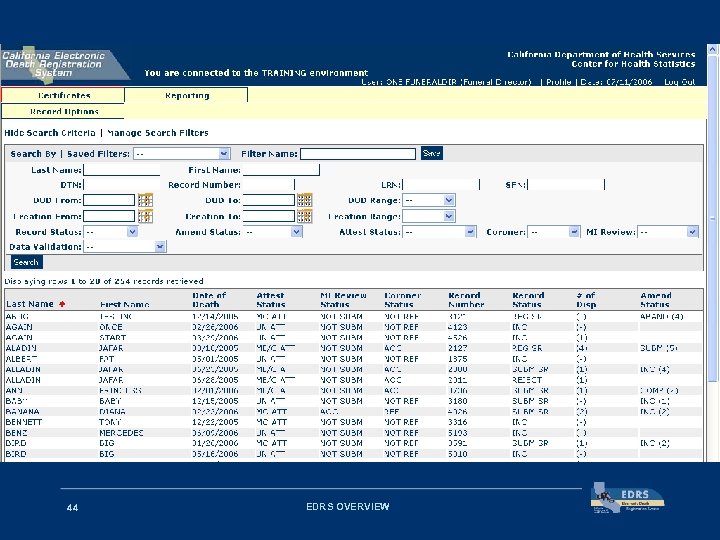Image resolution: width=720 pixels, height=540 pixels.
Task: Open calendar picker for DOD From
Action: (x=145, y=200)
